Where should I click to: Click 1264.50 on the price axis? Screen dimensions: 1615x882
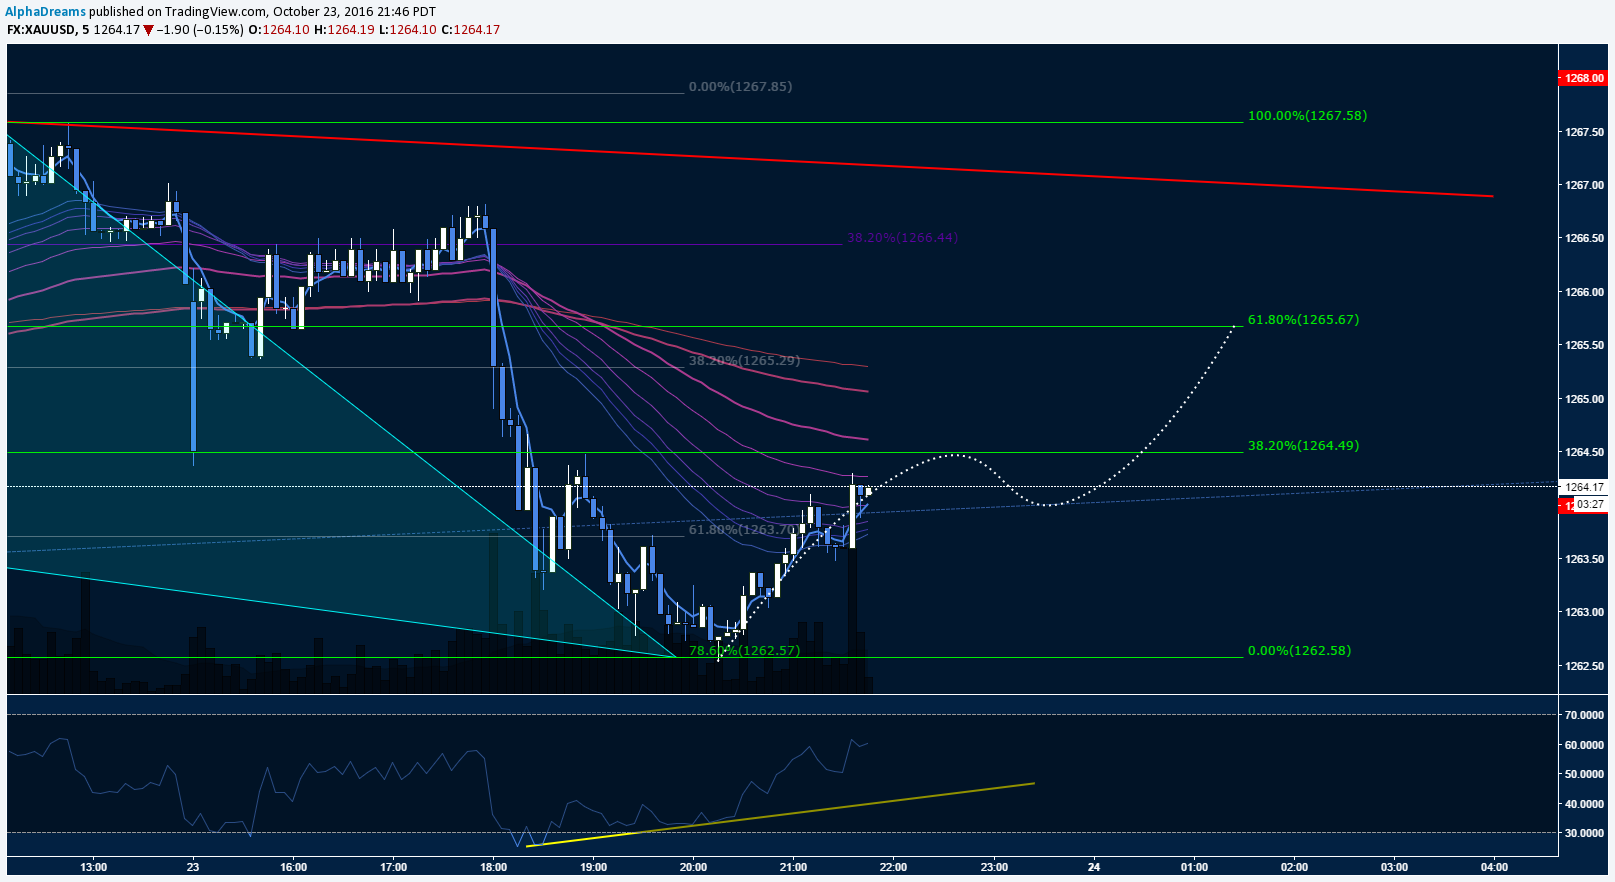point(1584,452)
